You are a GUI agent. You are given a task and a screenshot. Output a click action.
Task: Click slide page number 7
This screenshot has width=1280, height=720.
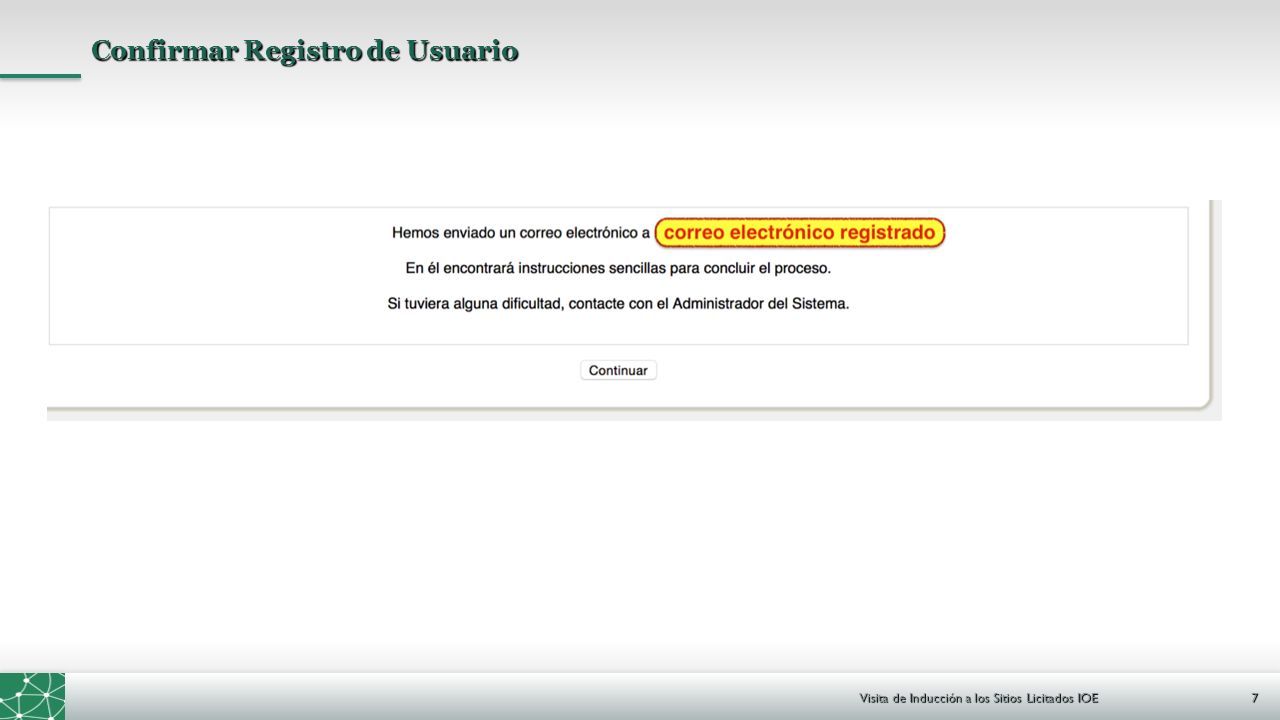[1254, 697]
